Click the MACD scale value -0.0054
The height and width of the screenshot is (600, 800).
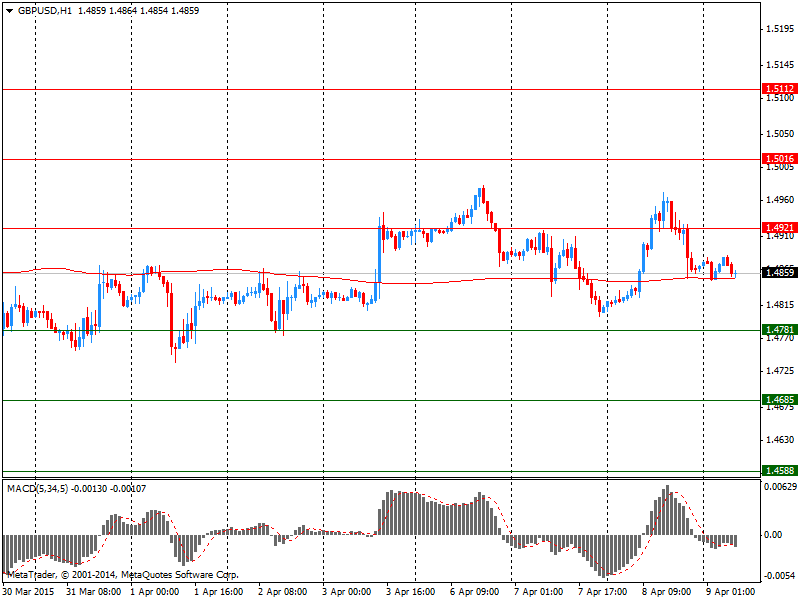(x=779, y=576)
